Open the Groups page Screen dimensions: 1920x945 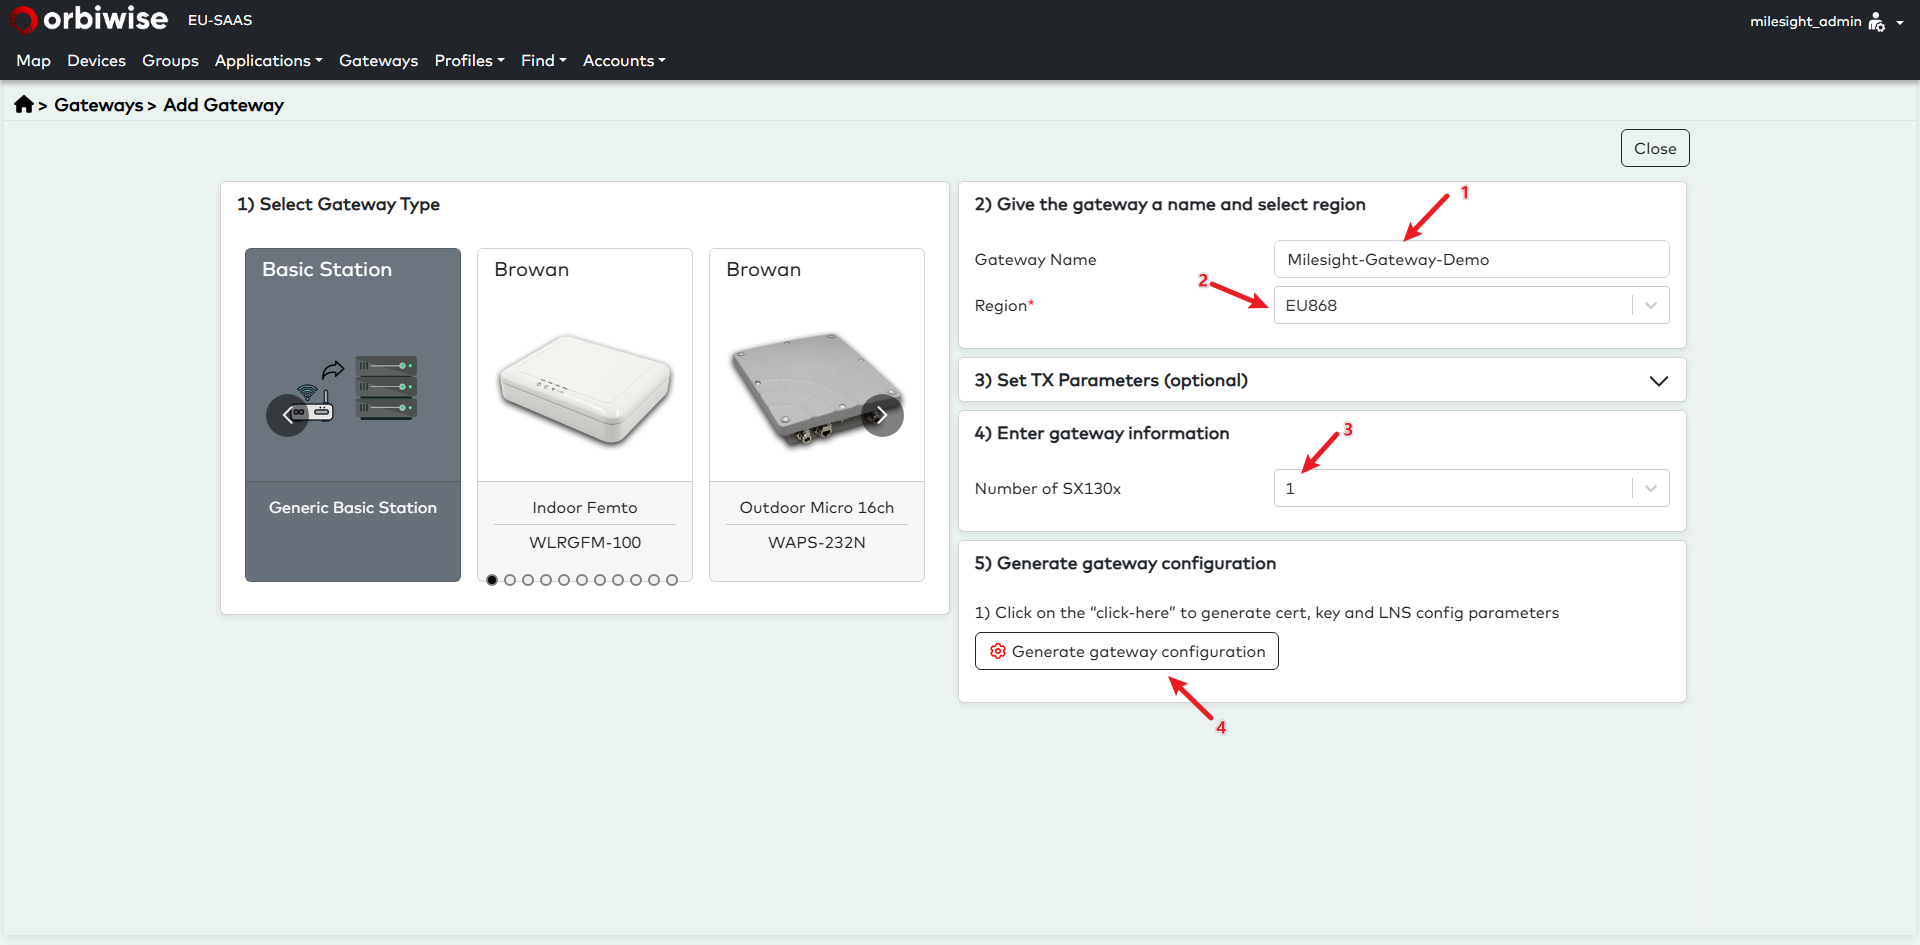170,61
